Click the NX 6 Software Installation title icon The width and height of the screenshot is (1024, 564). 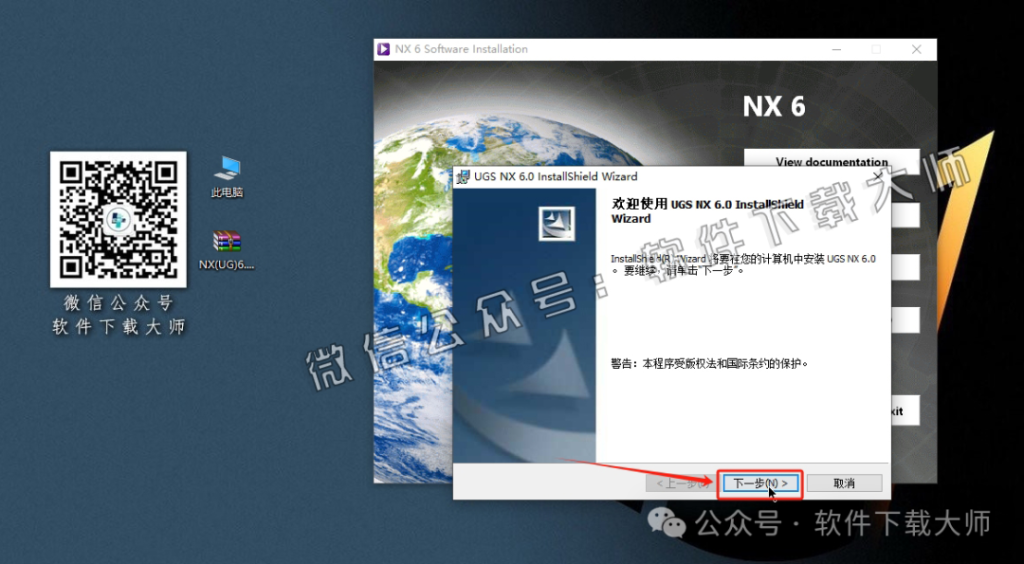383,50
